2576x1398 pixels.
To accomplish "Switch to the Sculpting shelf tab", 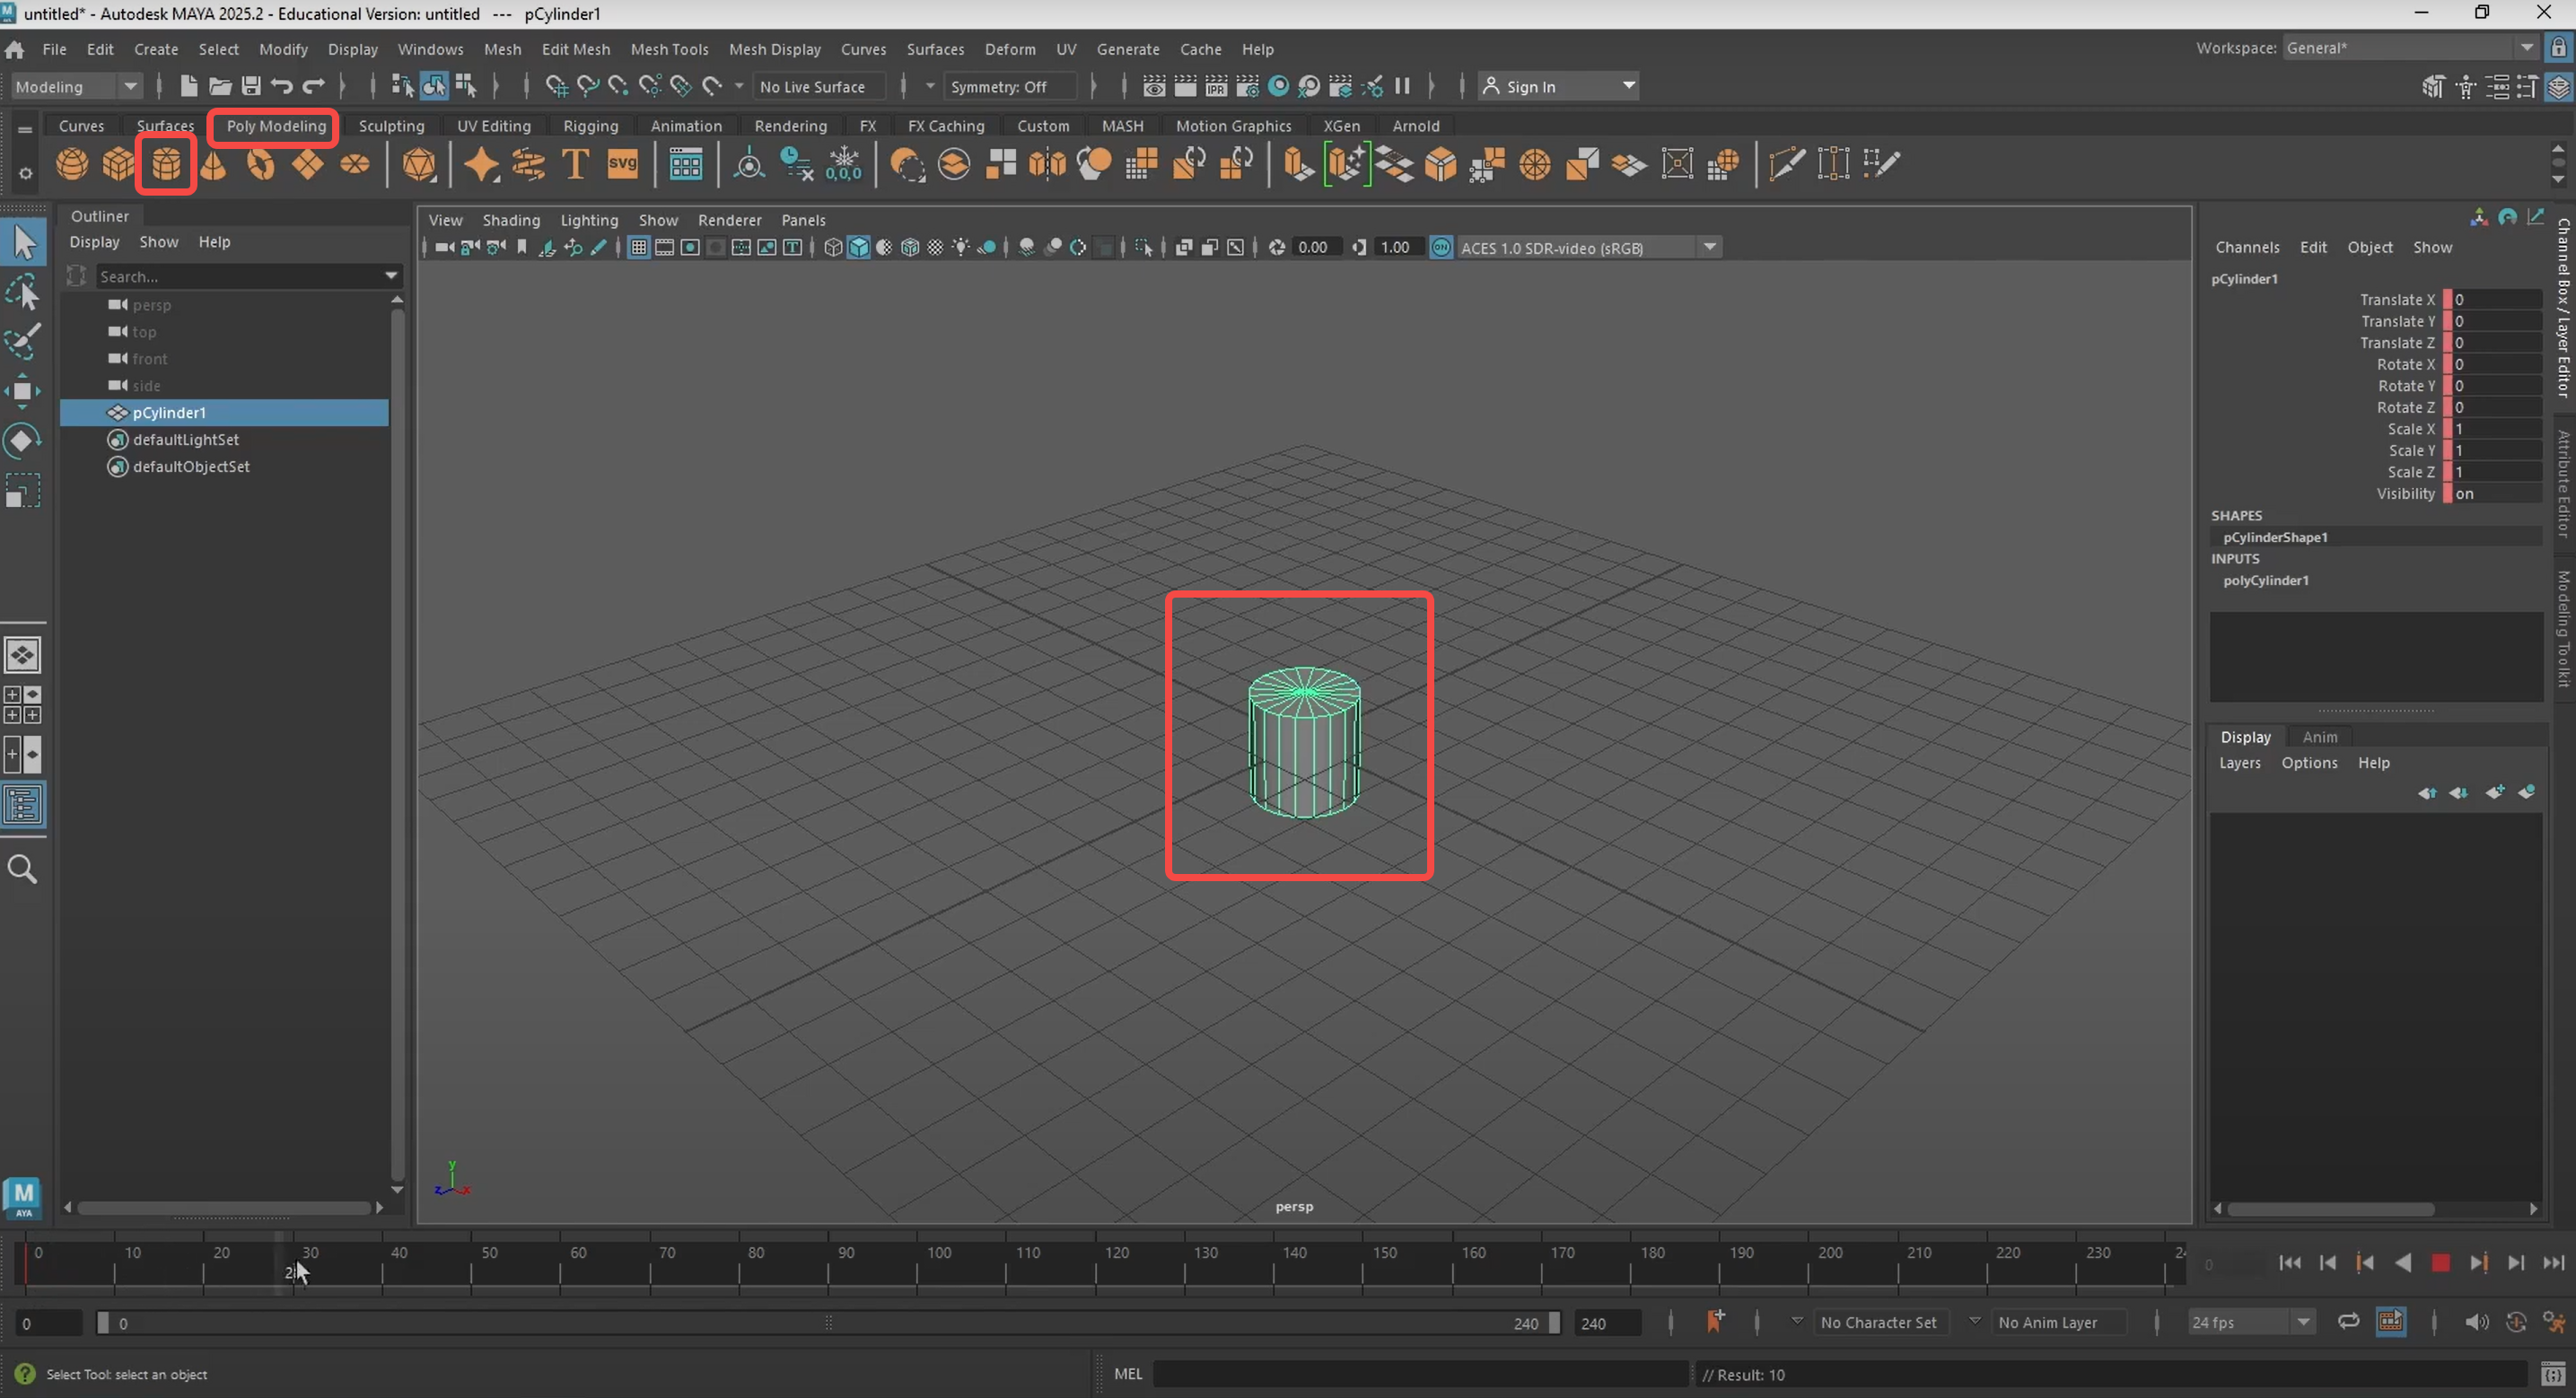I will pyautogui.click(x=392, y=126).
